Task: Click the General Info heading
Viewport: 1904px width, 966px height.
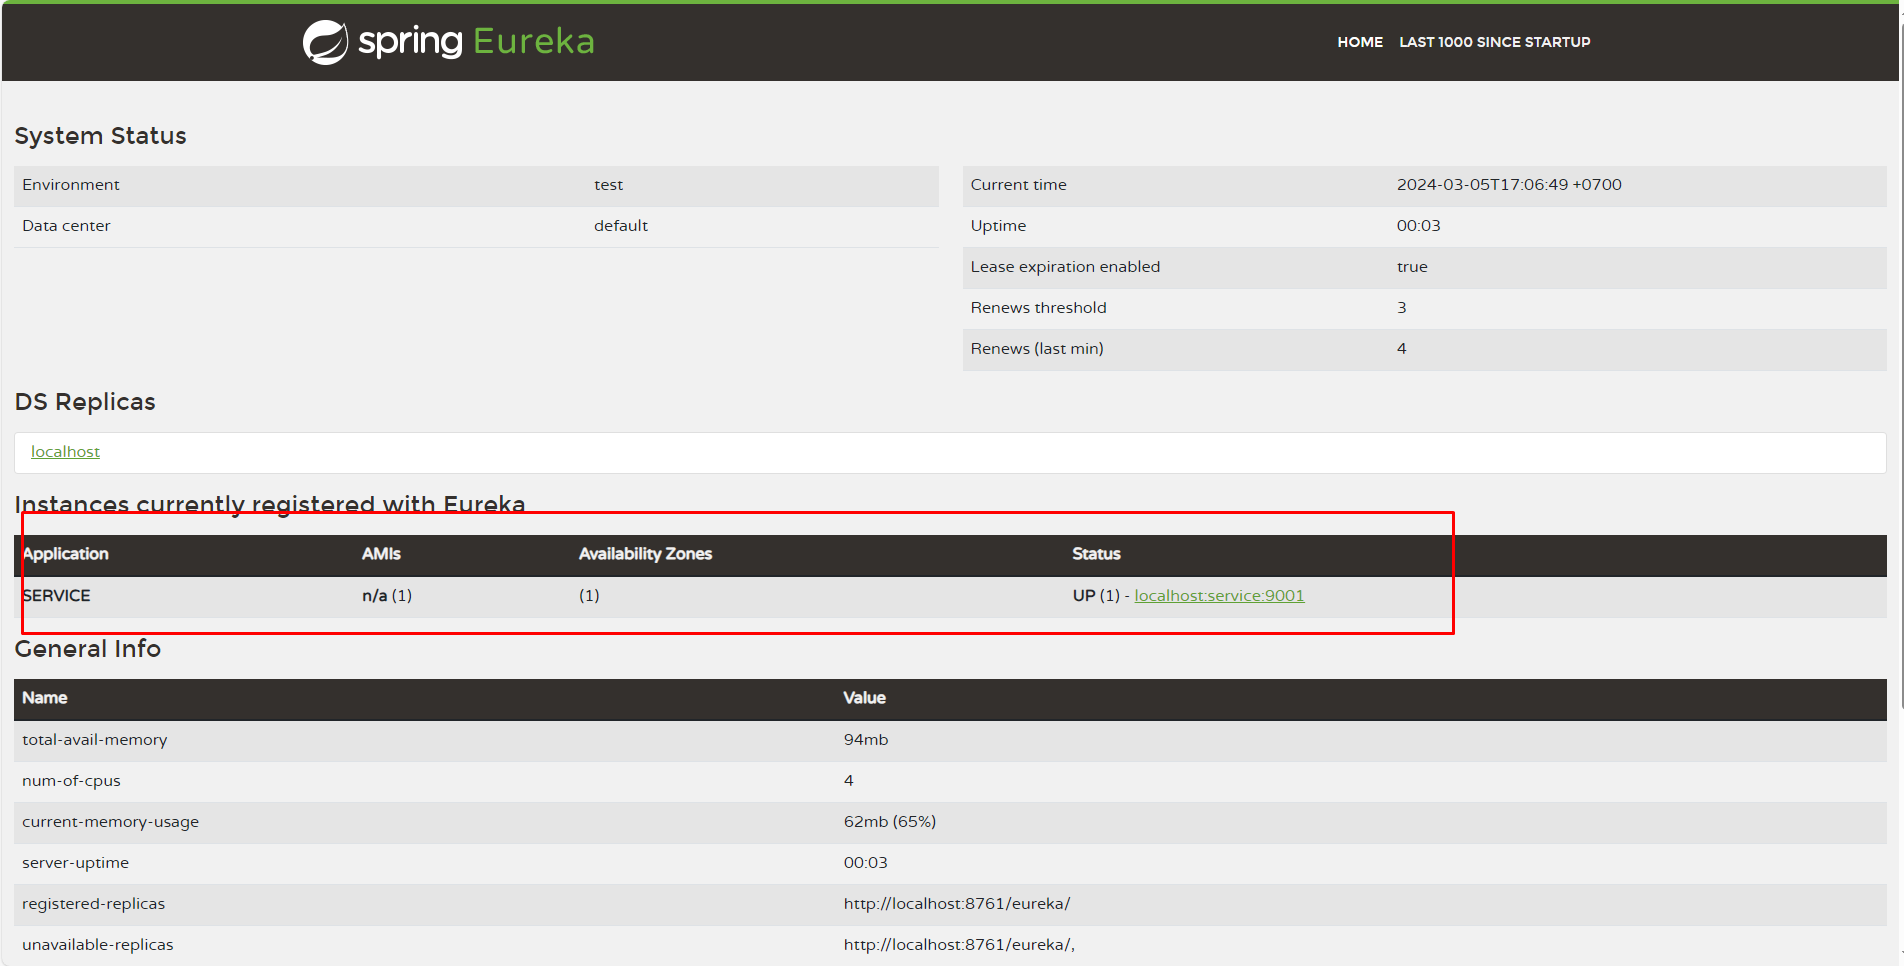Action: click(88, 649)
